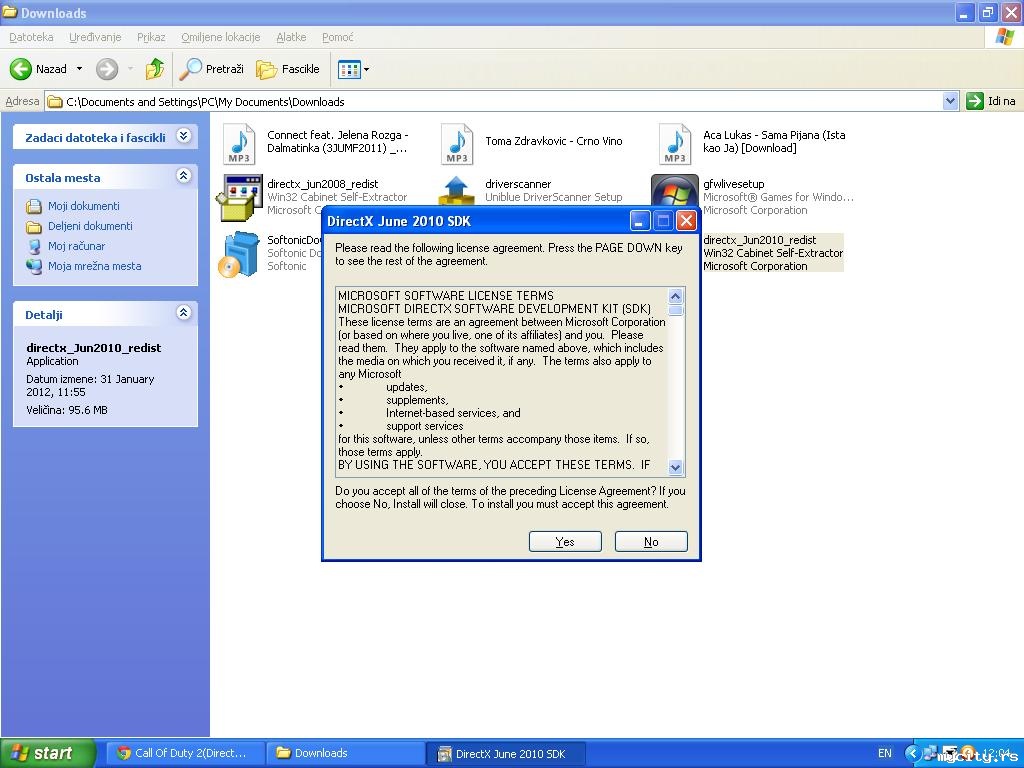Click the license agreement text area
This screenshot has height=768, width=1024.
(x=502, y=382)
